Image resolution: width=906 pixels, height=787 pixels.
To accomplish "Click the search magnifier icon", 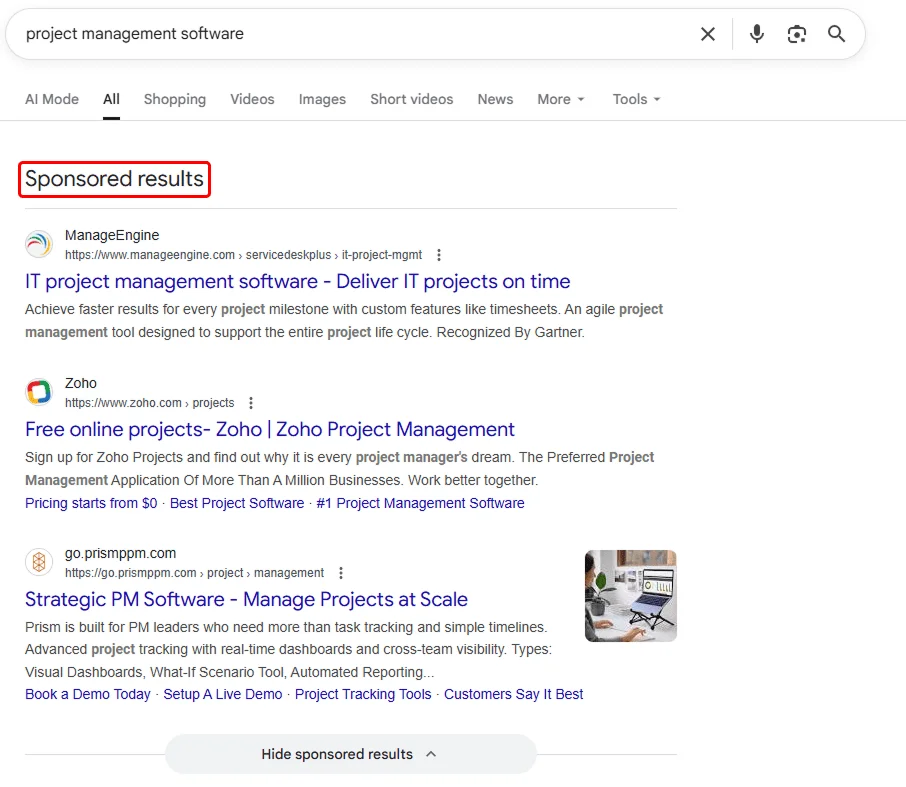I will pos(837,33).
